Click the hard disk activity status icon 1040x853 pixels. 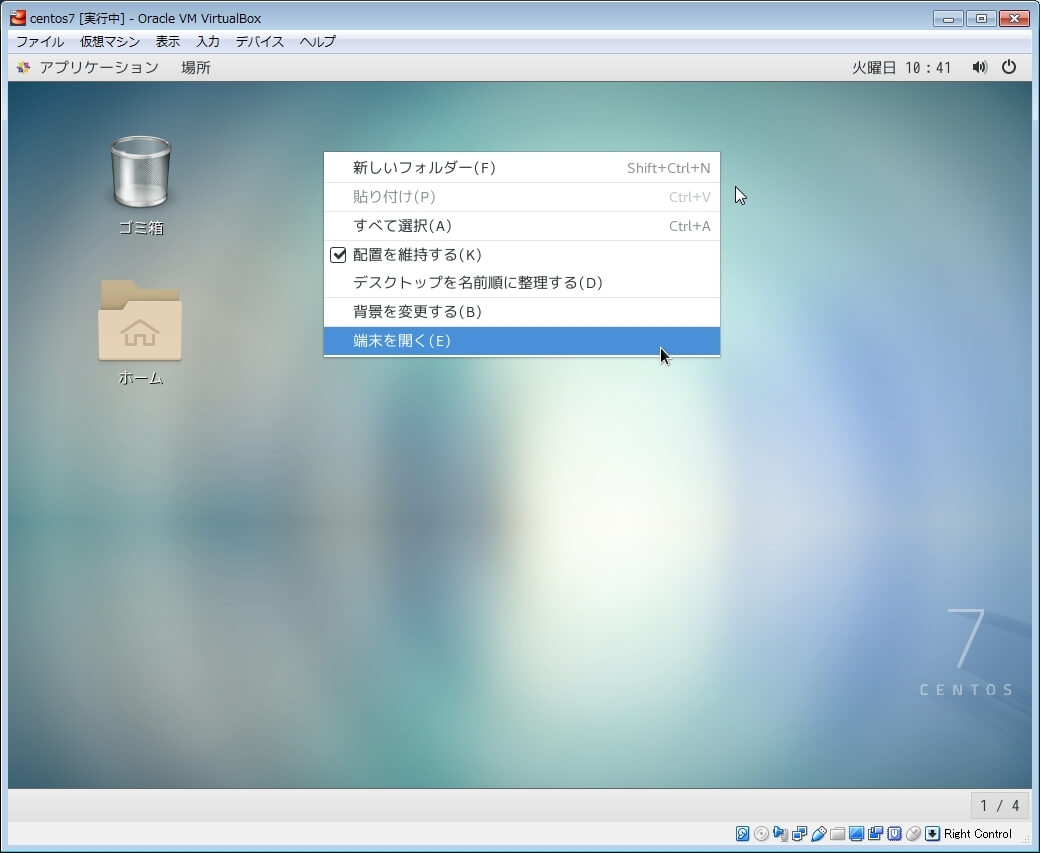[x=742, y=833]
